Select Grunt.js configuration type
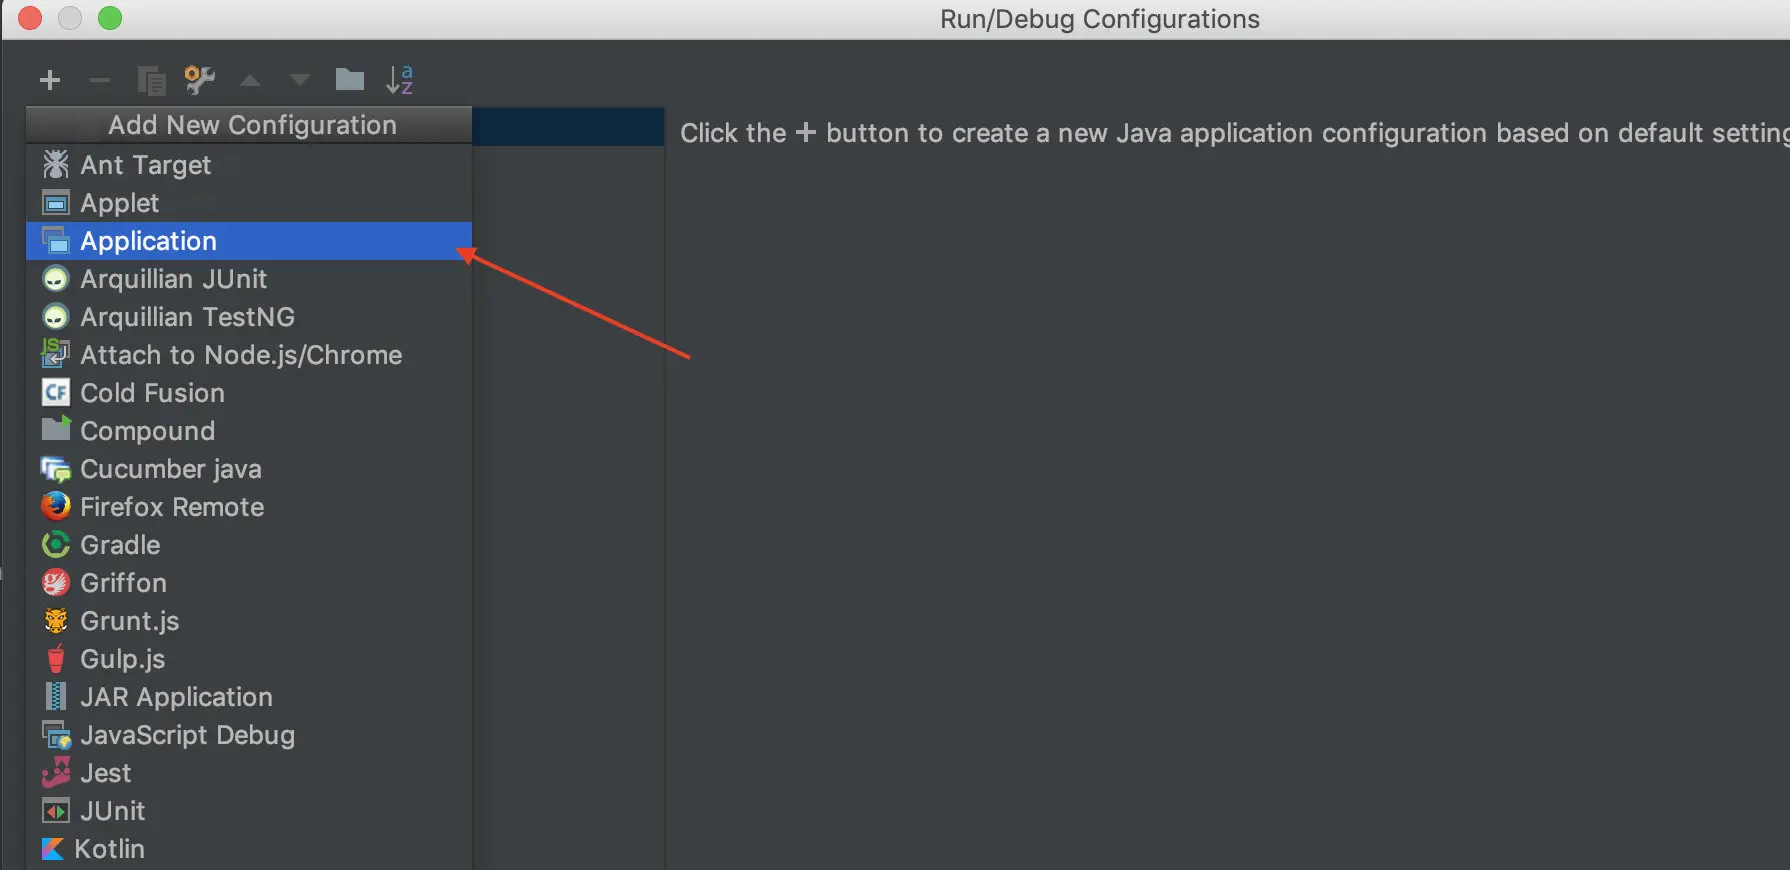 (249, 621)
